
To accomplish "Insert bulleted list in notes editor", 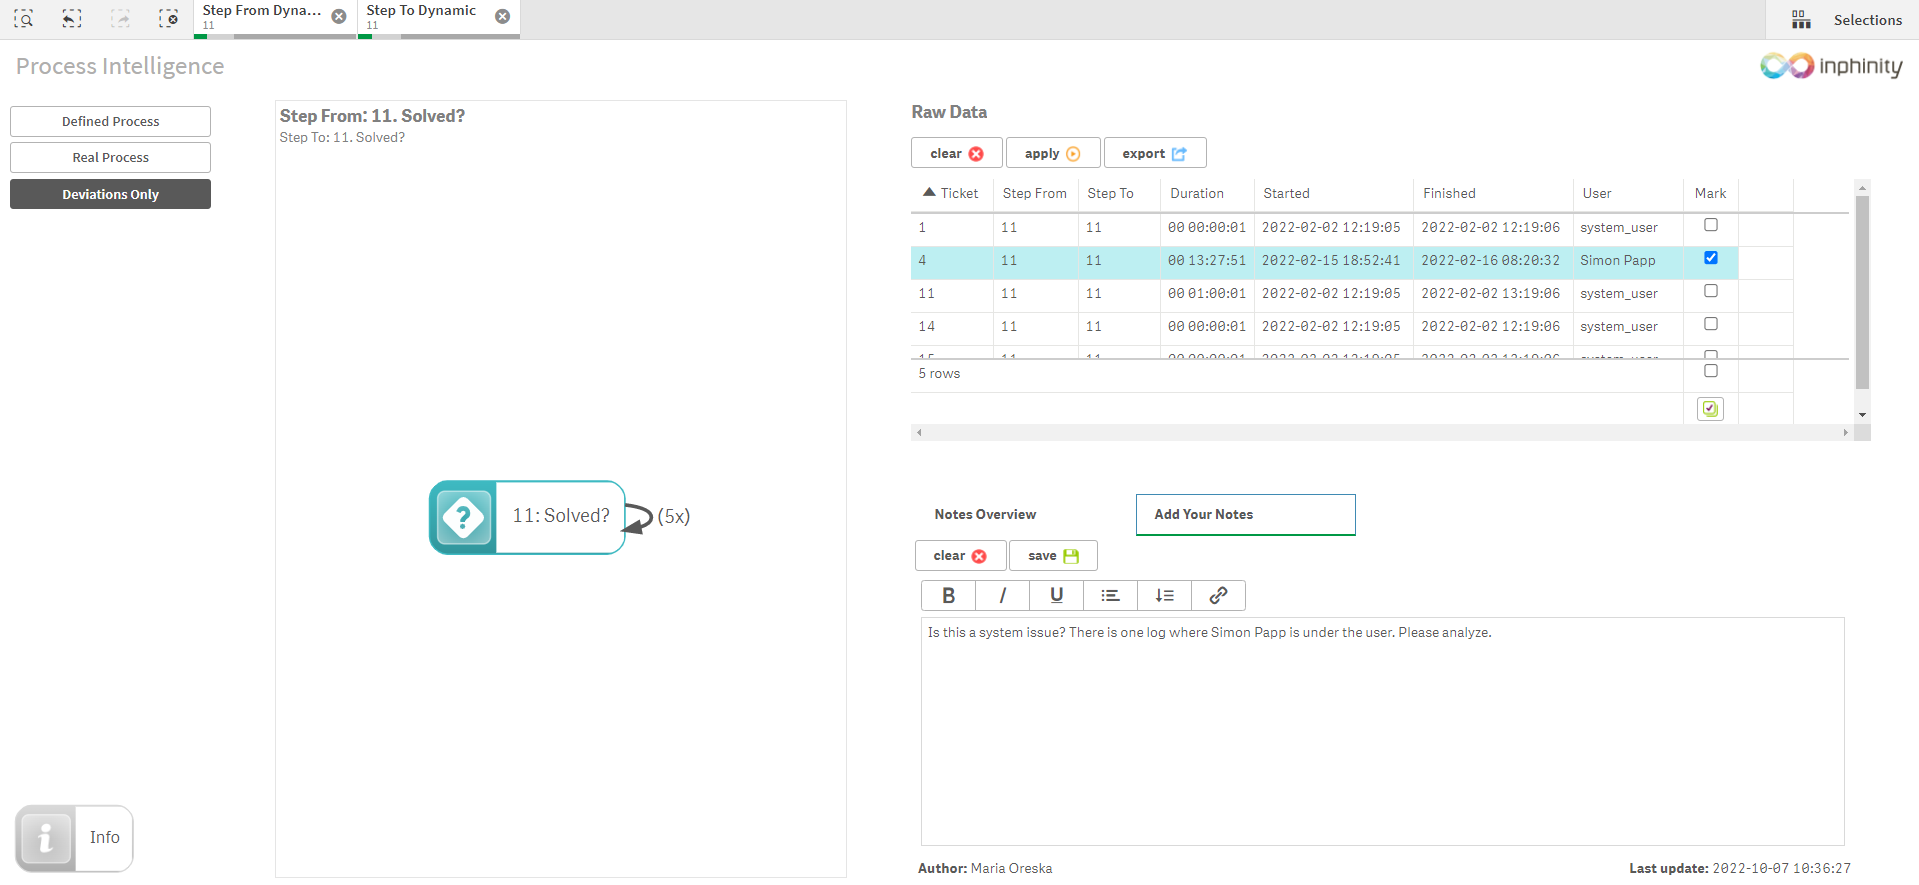I will tap(1110, 596).
